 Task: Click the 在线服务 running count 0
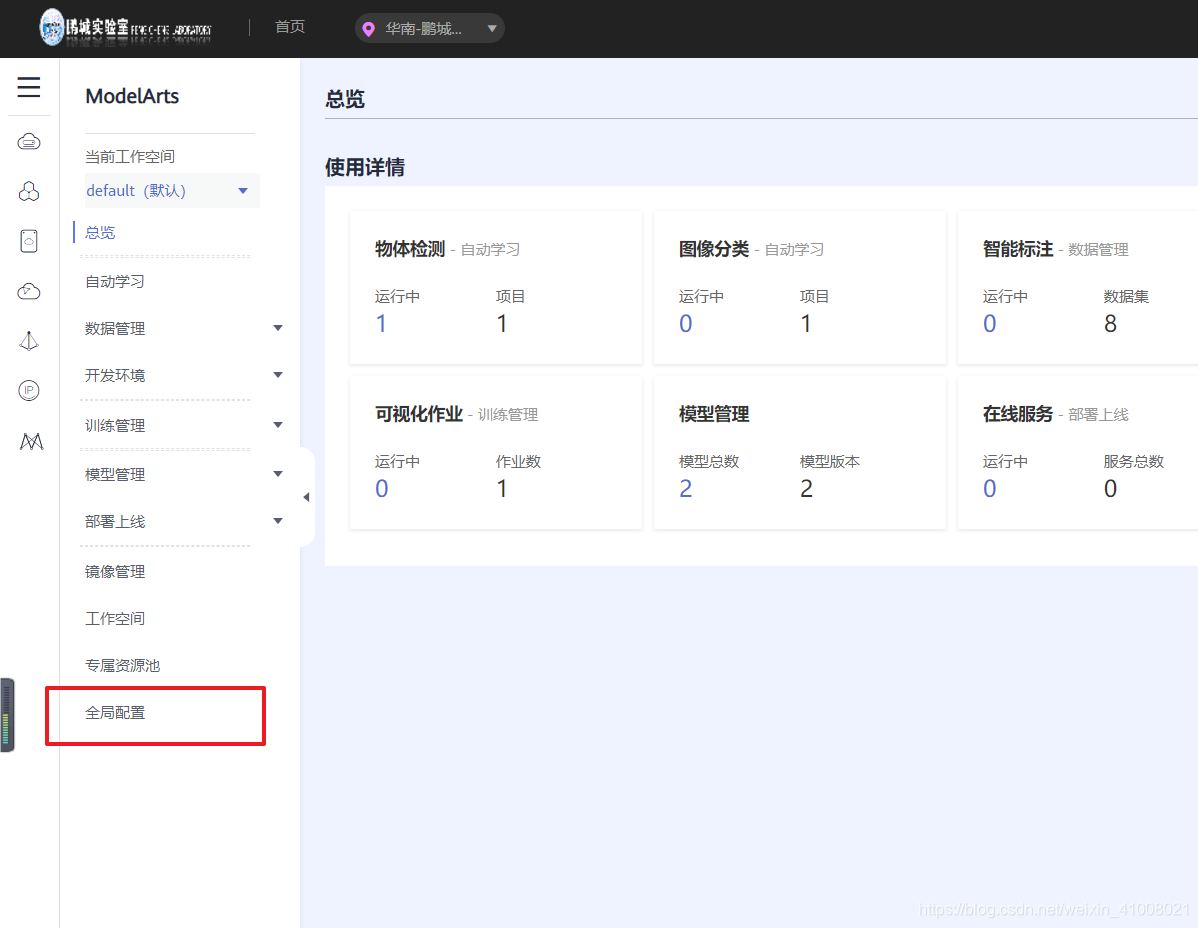click(989, 489)
